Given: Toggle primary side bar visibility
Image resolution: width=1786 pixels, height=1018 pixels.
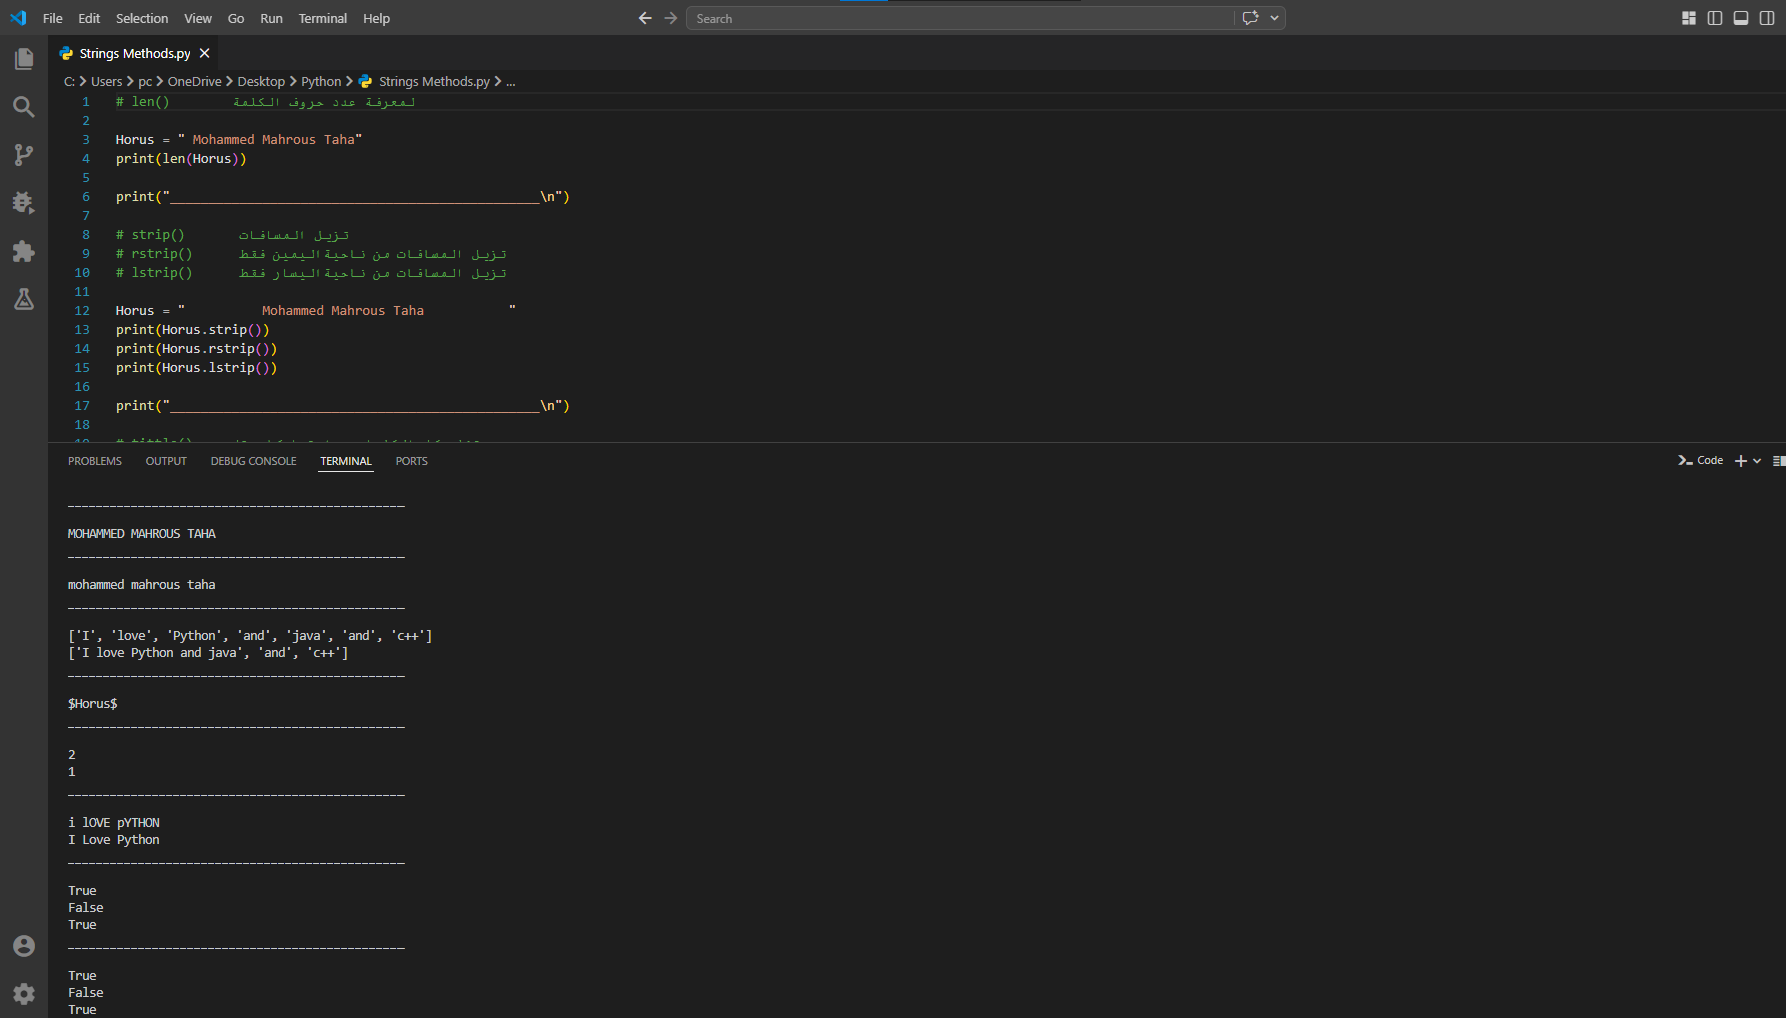Looking at the screenshot, I should point(1715,18).
